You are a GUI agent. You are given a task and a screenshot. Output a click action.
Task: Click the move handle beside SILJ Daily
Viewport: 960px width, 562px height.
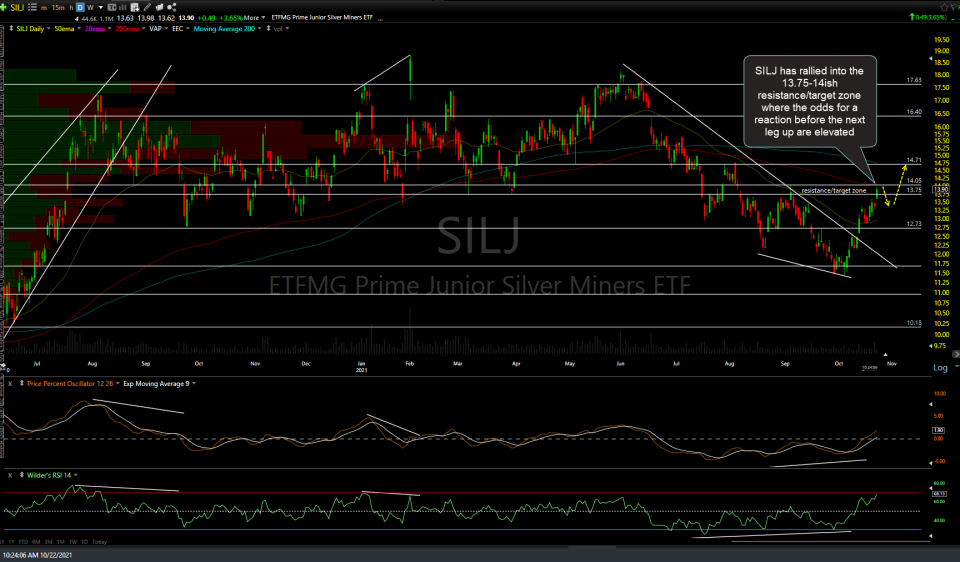11,29
